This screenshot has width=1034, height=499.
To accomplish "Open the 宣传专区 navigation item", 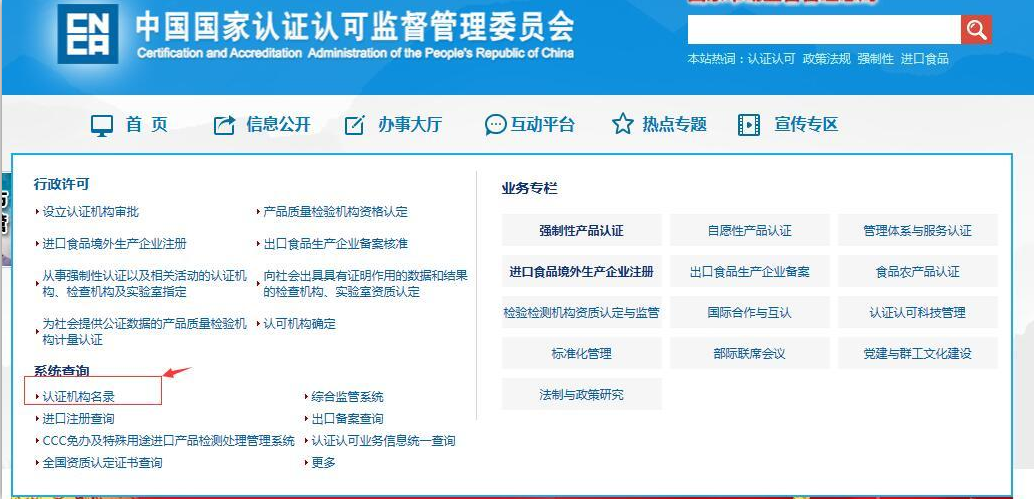I will [x=806, y=125].
